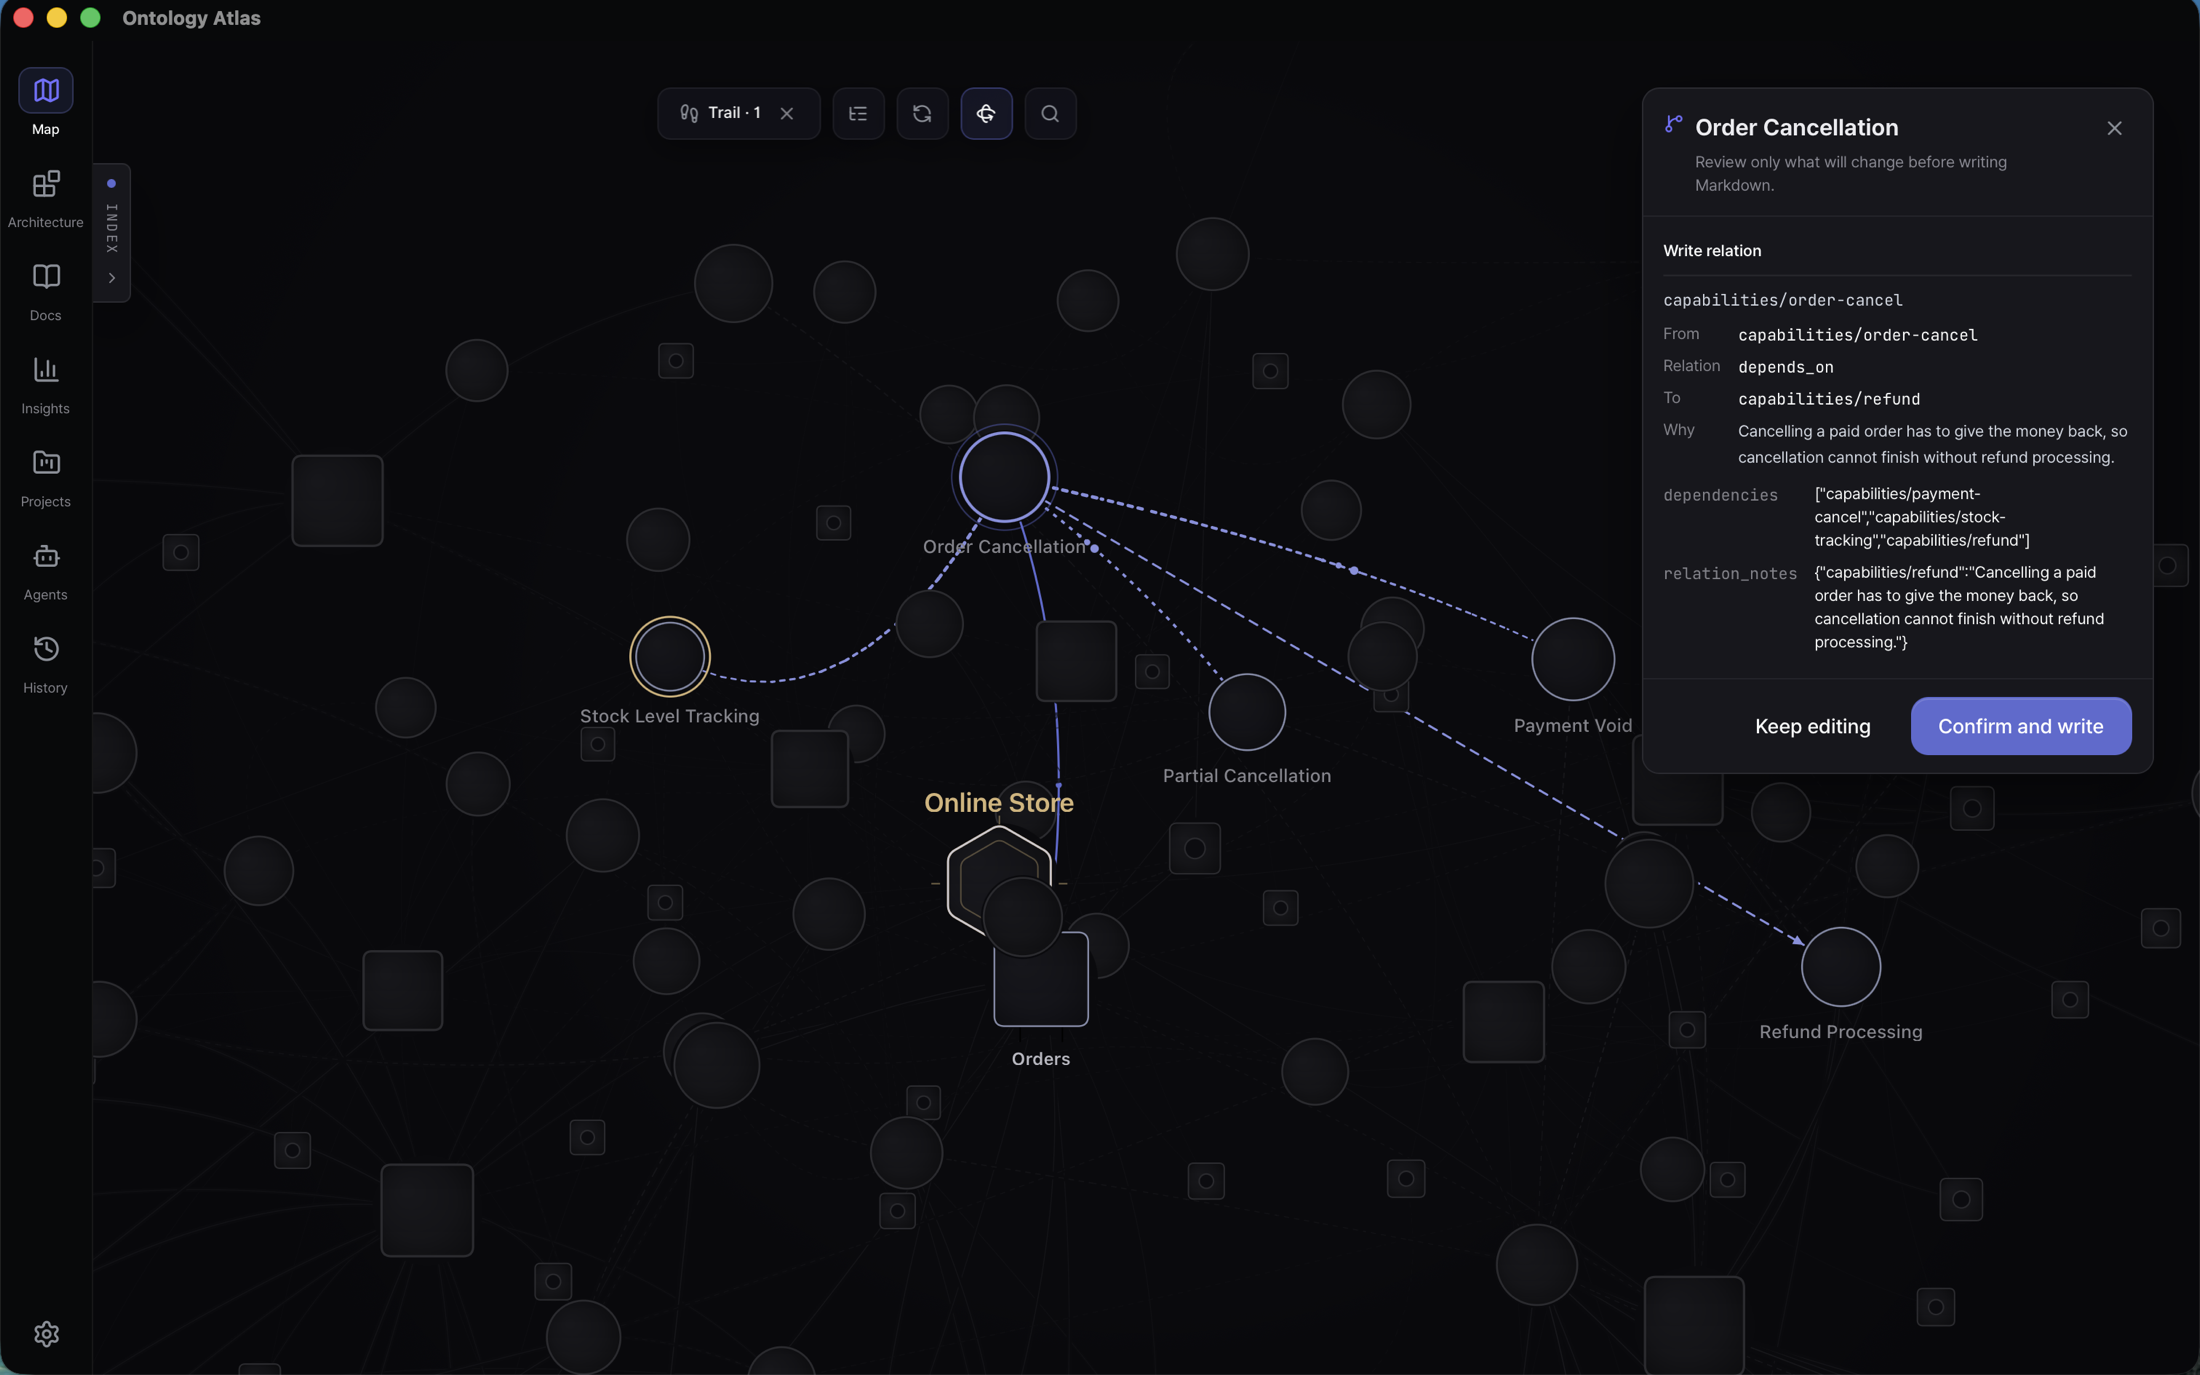The height and width of the screenshot is (1375, 2200).
Task: Click the Index panel dot indicator
Action: click(112, 183)
